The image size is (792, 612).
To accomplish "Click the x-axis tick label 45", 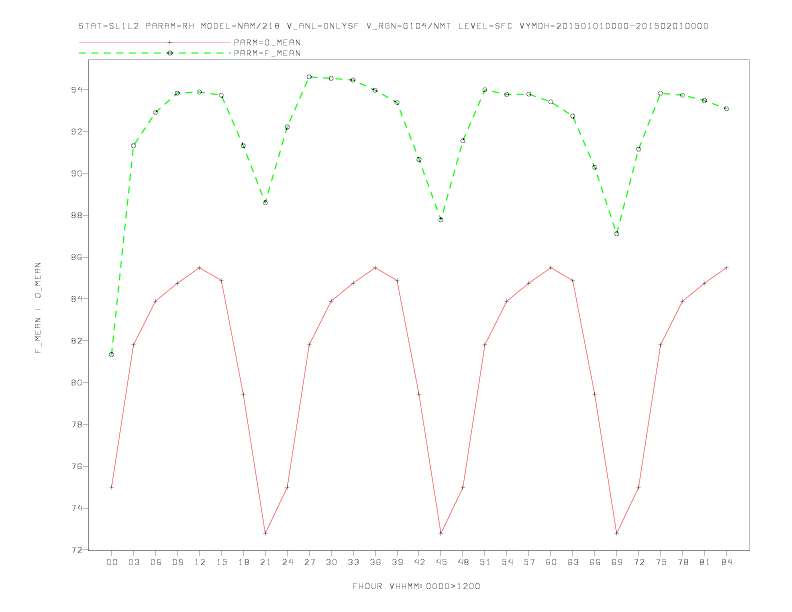I will tap(441, 562).
